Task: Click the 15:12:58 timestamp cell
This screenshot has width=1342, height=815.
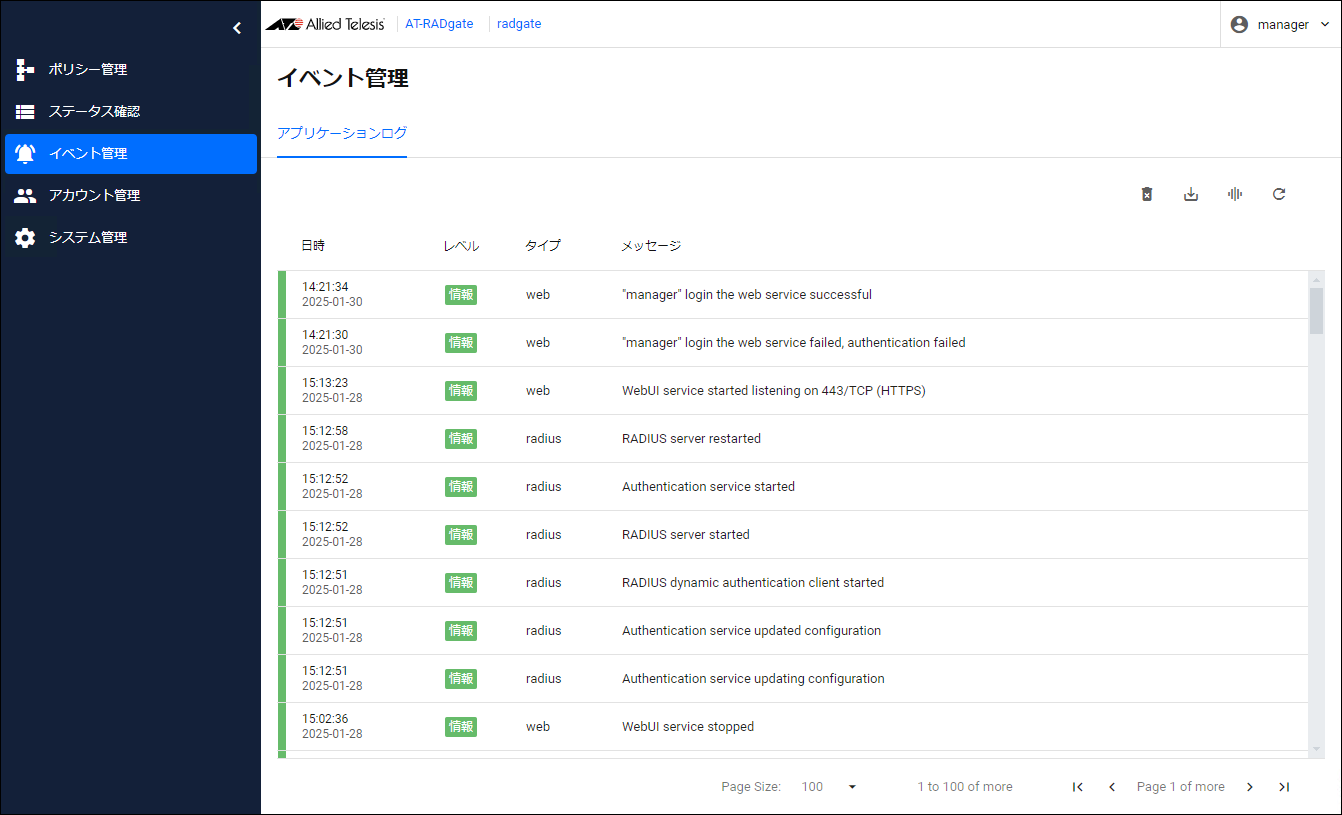Action: [332, 439]
